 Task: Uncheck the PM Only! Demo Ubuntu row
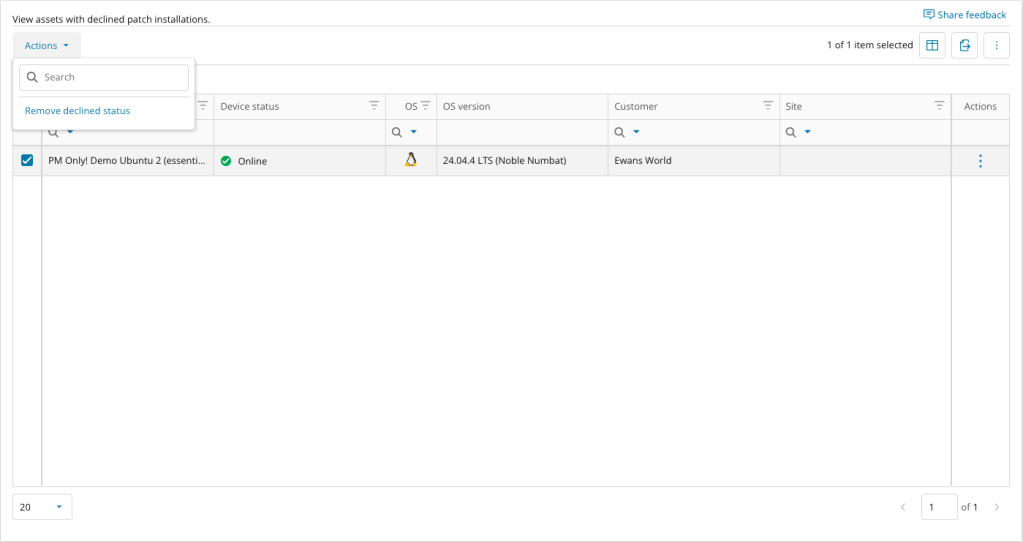tap(27, 160)
